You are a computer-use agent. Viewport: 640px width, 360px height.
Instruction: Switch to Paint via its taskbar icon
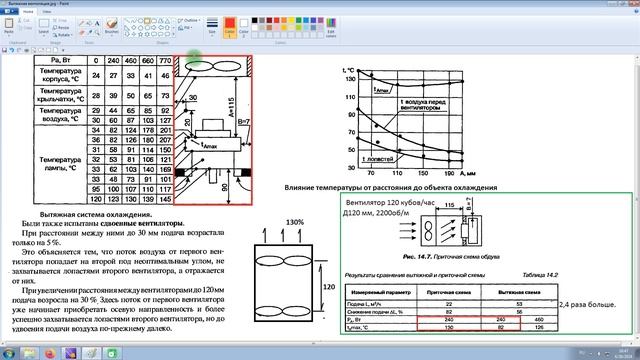click(x=91, y=353)
